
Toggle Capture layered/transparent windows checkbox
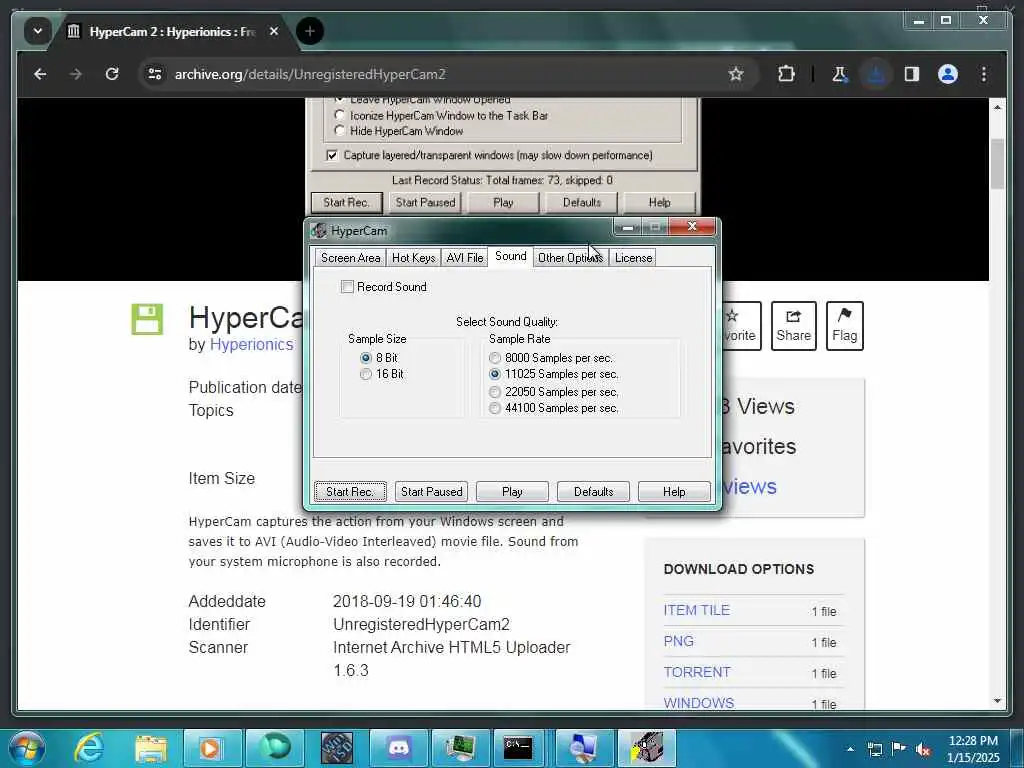332,155
